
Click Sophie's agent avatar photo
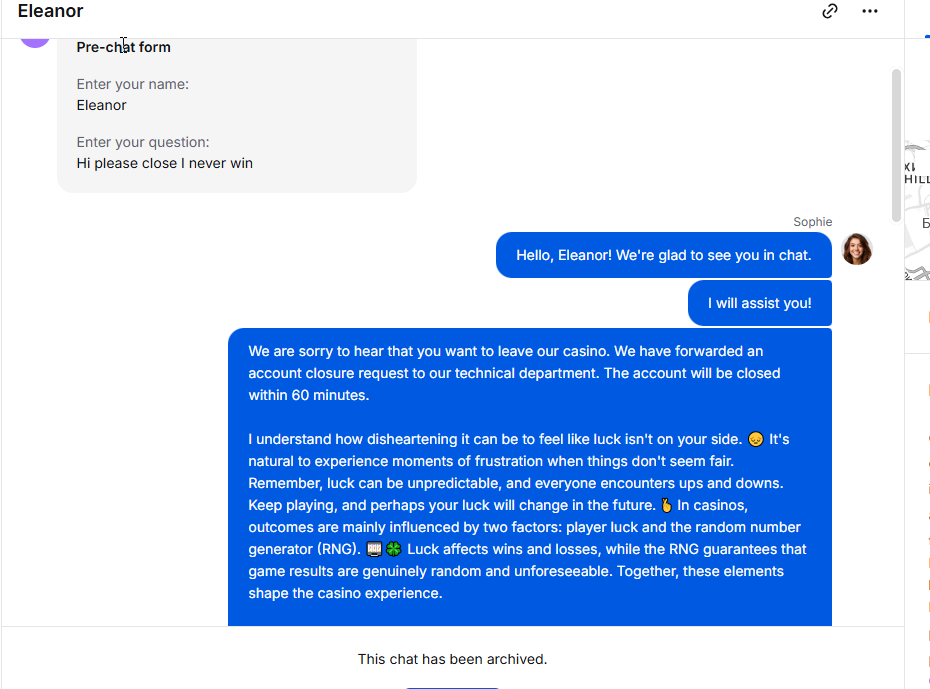click(x=857, y=249)
